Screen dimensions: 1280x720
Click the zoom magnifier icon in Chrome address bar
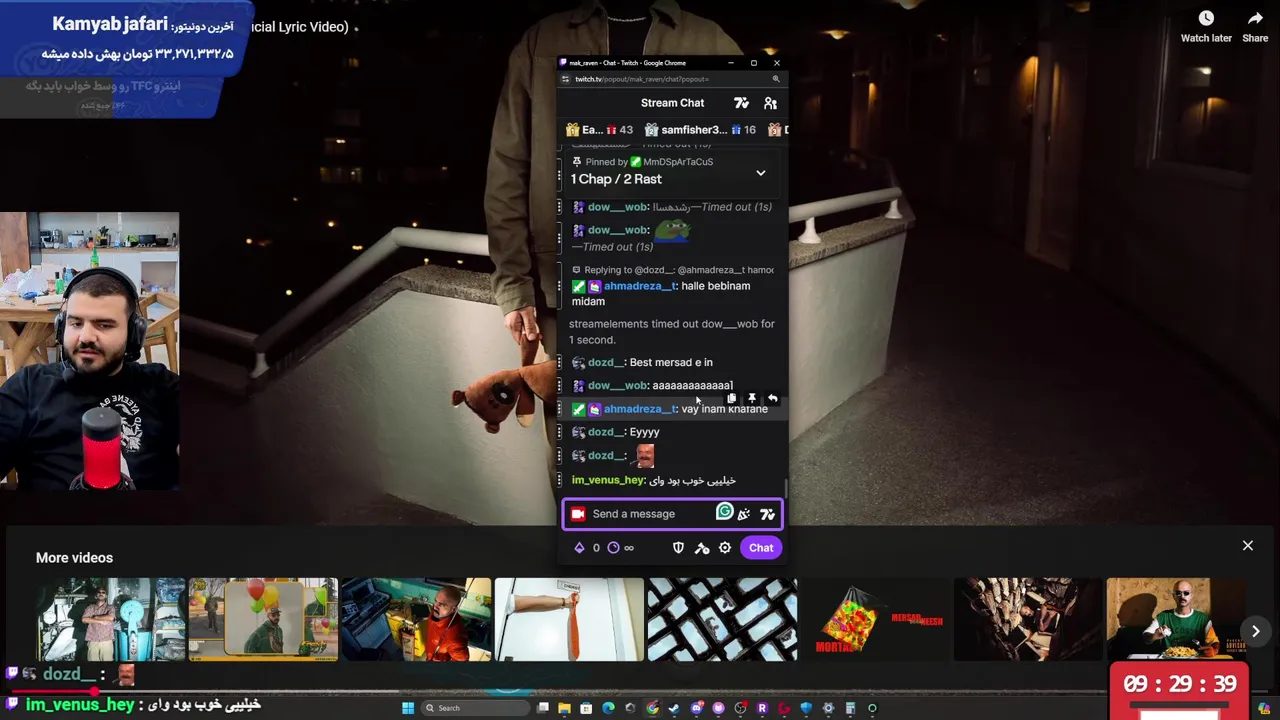coord(775,79)
